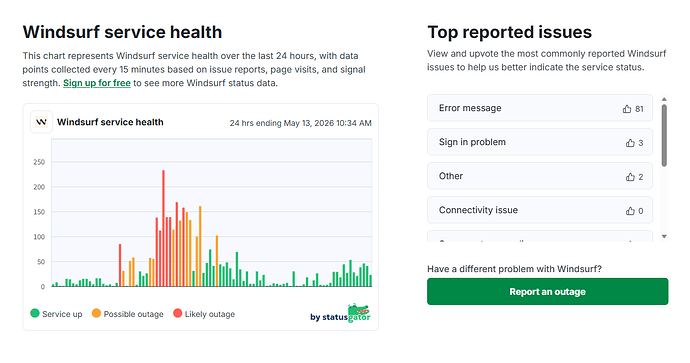Upvote the Sign in problem thumbs-up icon
The width and height of the screenshot is (690, 363).
630,143
